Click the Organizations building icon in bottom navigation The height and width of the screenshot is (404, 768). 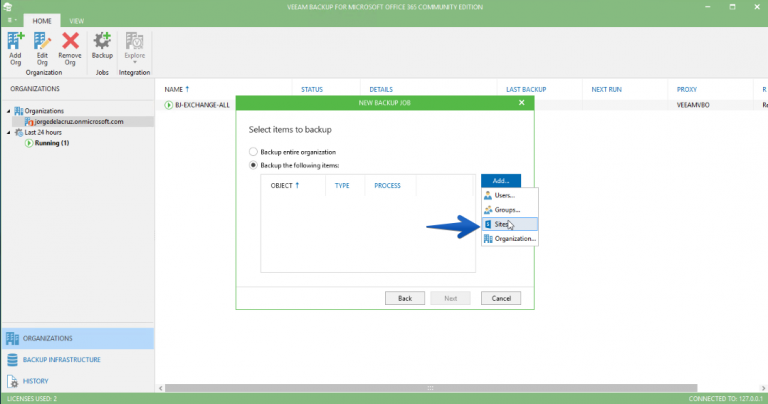click(12, 338)
